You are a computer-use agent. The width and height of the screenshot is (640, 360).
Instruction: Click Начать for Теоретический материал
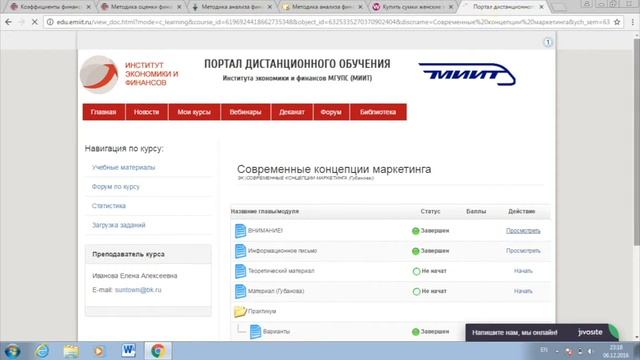[523, 271]
